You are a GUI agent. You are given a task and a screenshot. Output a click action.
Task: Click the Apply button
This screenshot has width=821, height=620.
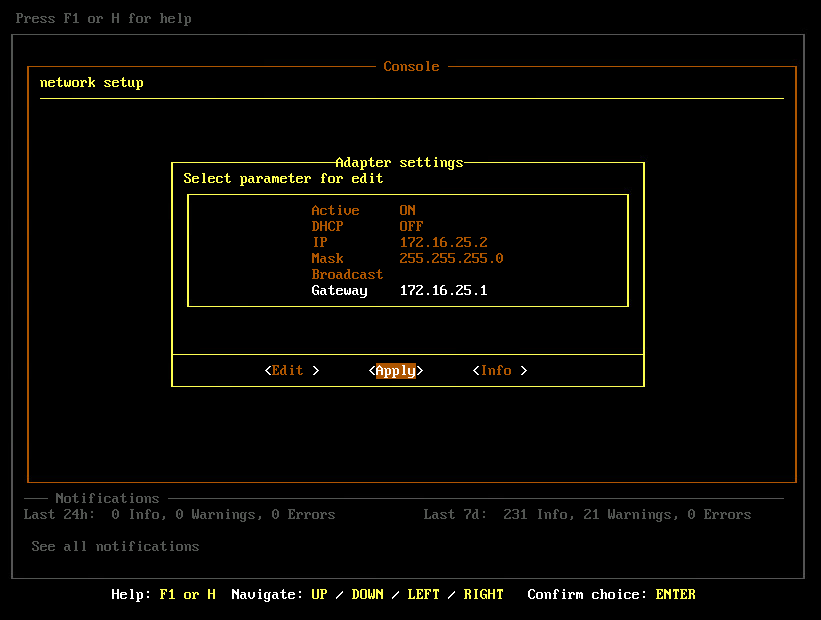pyautogui.click(x=396, y=371)
